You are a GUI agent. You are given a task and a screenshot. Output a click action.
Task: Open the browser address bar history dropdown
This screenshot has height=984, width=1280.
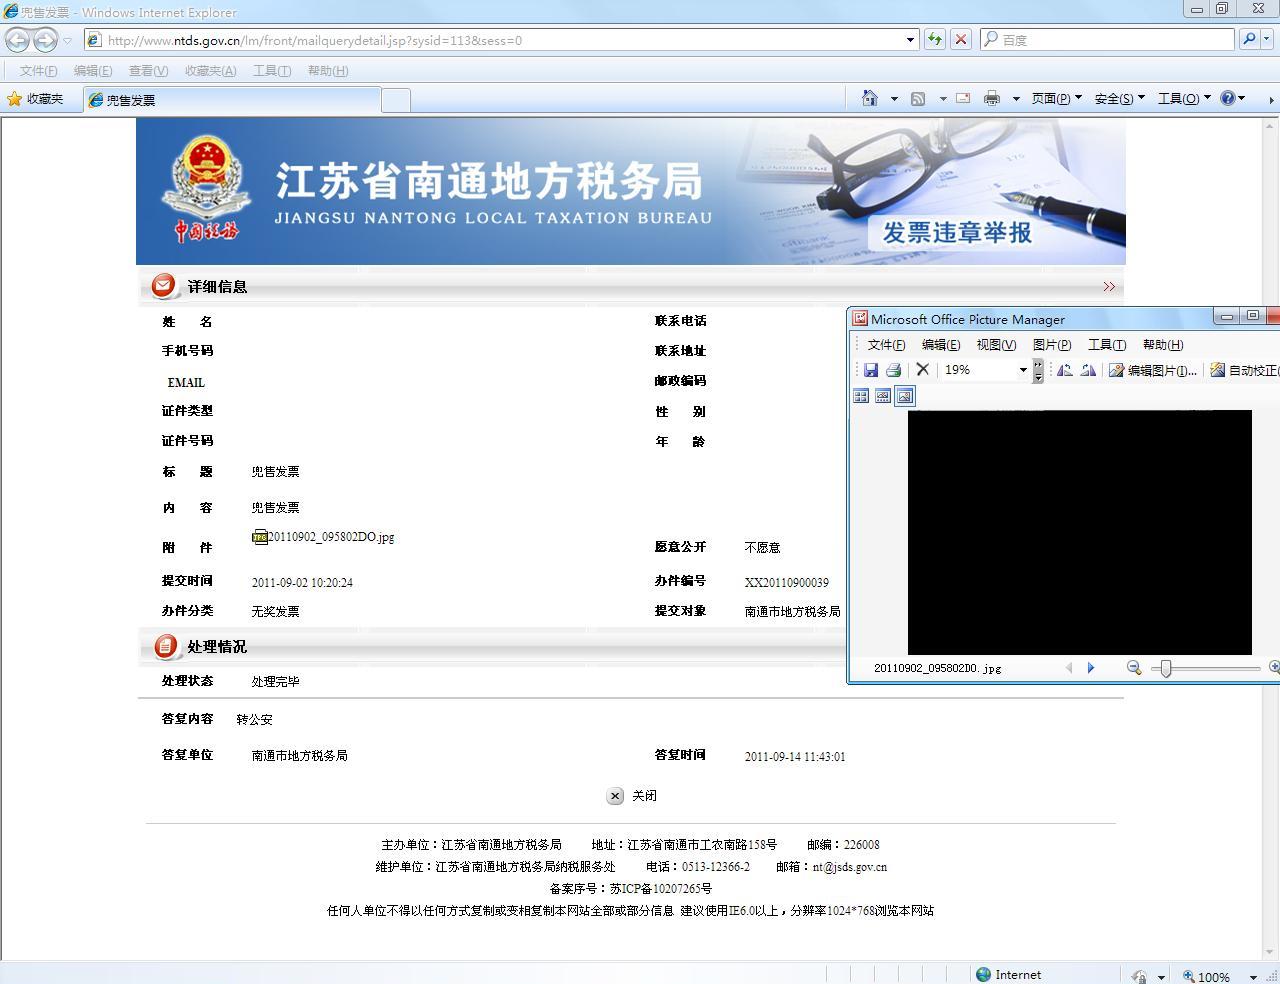(909, 40)
